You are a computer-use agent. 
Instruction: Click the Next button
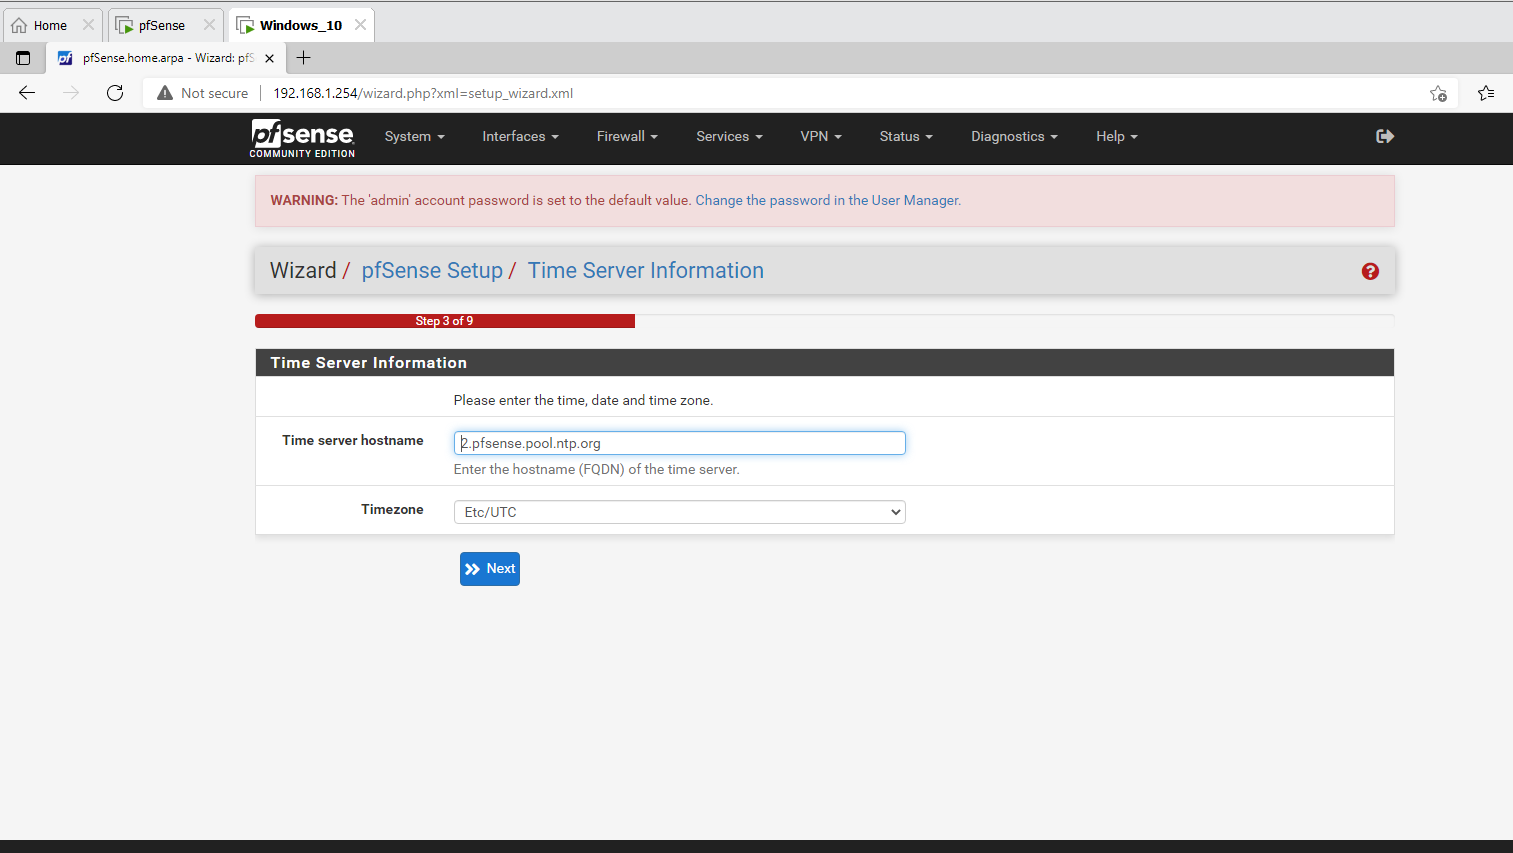(490, 569)
